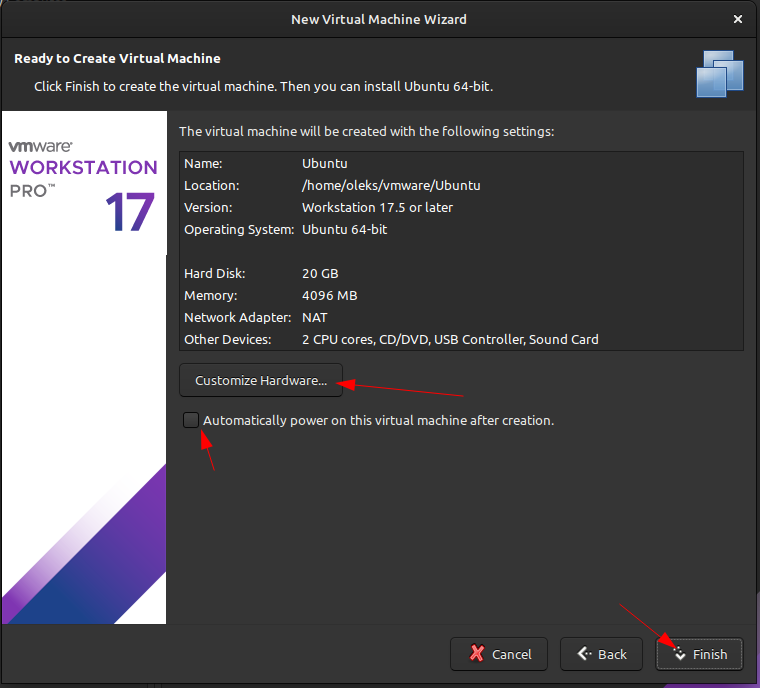Click the Finish button icon
The image size is (760, 688).
tap(679, 654)
